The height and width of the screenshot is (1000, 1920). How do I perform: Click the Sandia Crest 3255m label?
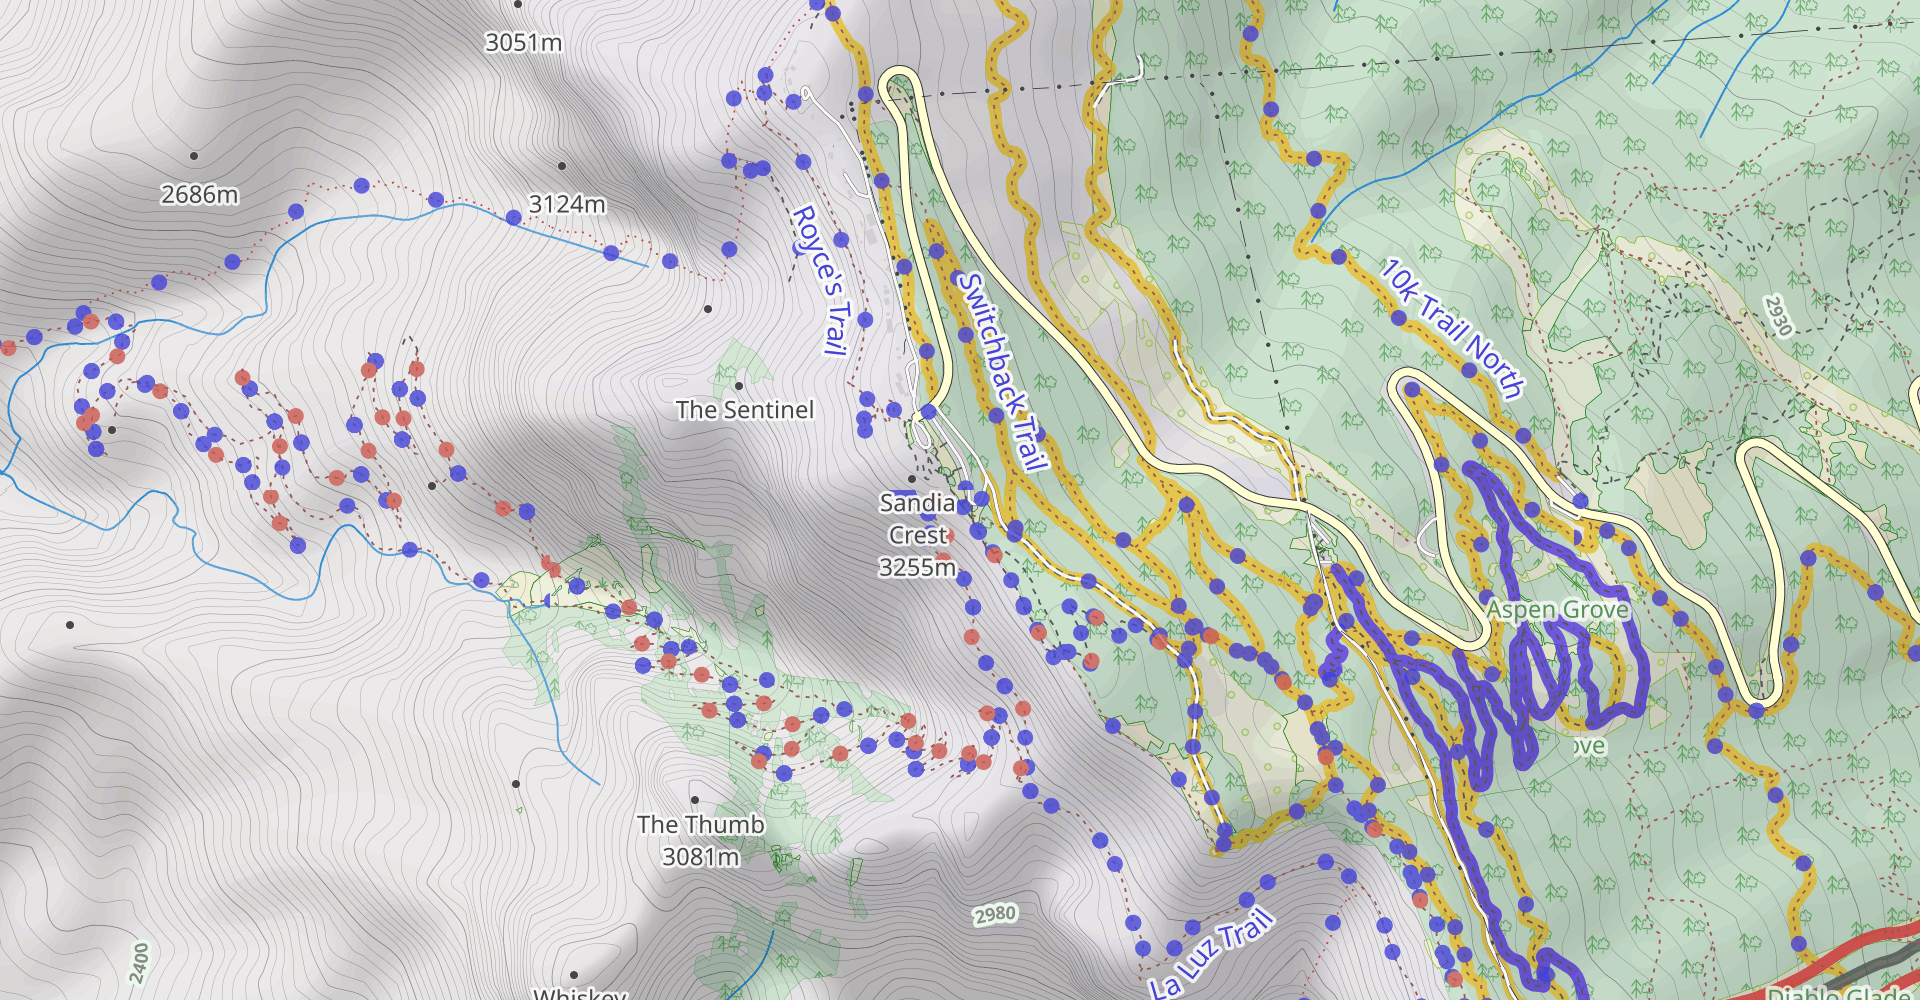coord(917,535)
